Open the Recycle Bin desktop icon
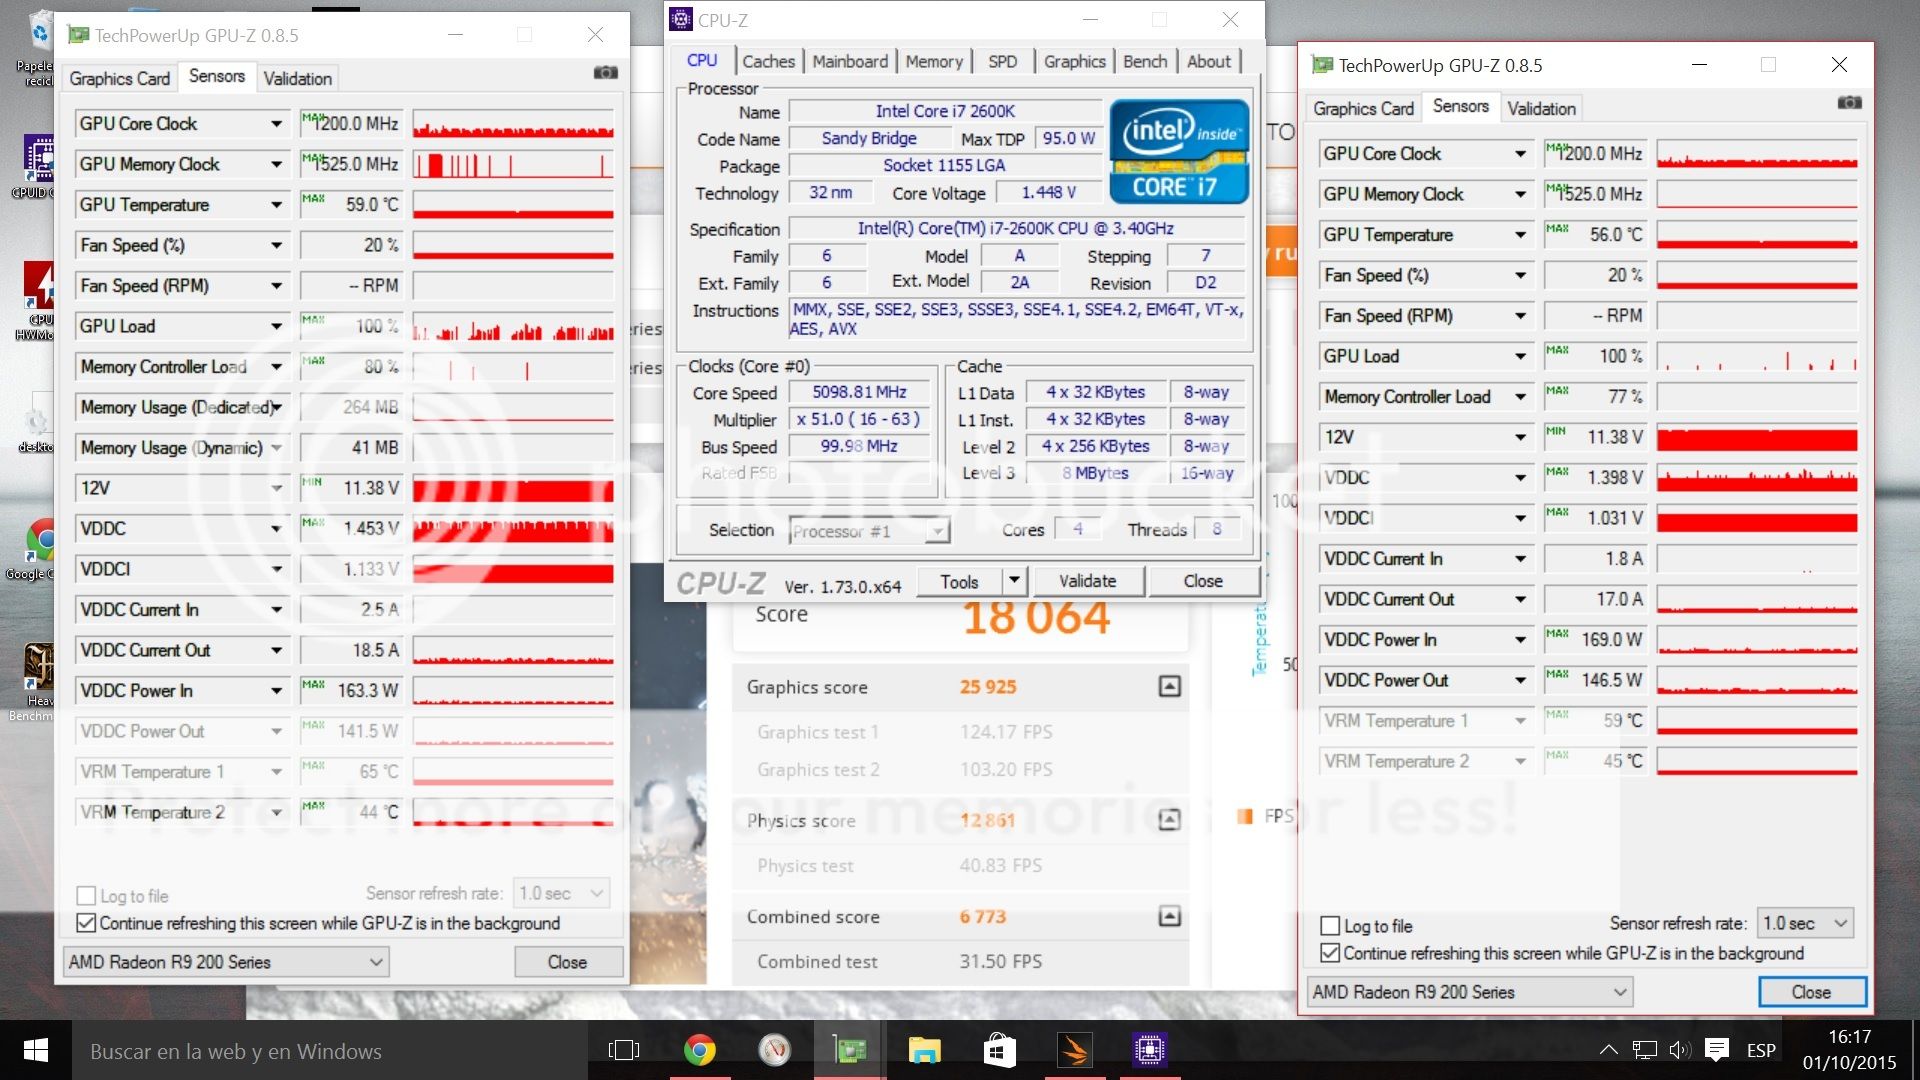The height and width of the screenshot is (1080, 1920). (38, 48)
